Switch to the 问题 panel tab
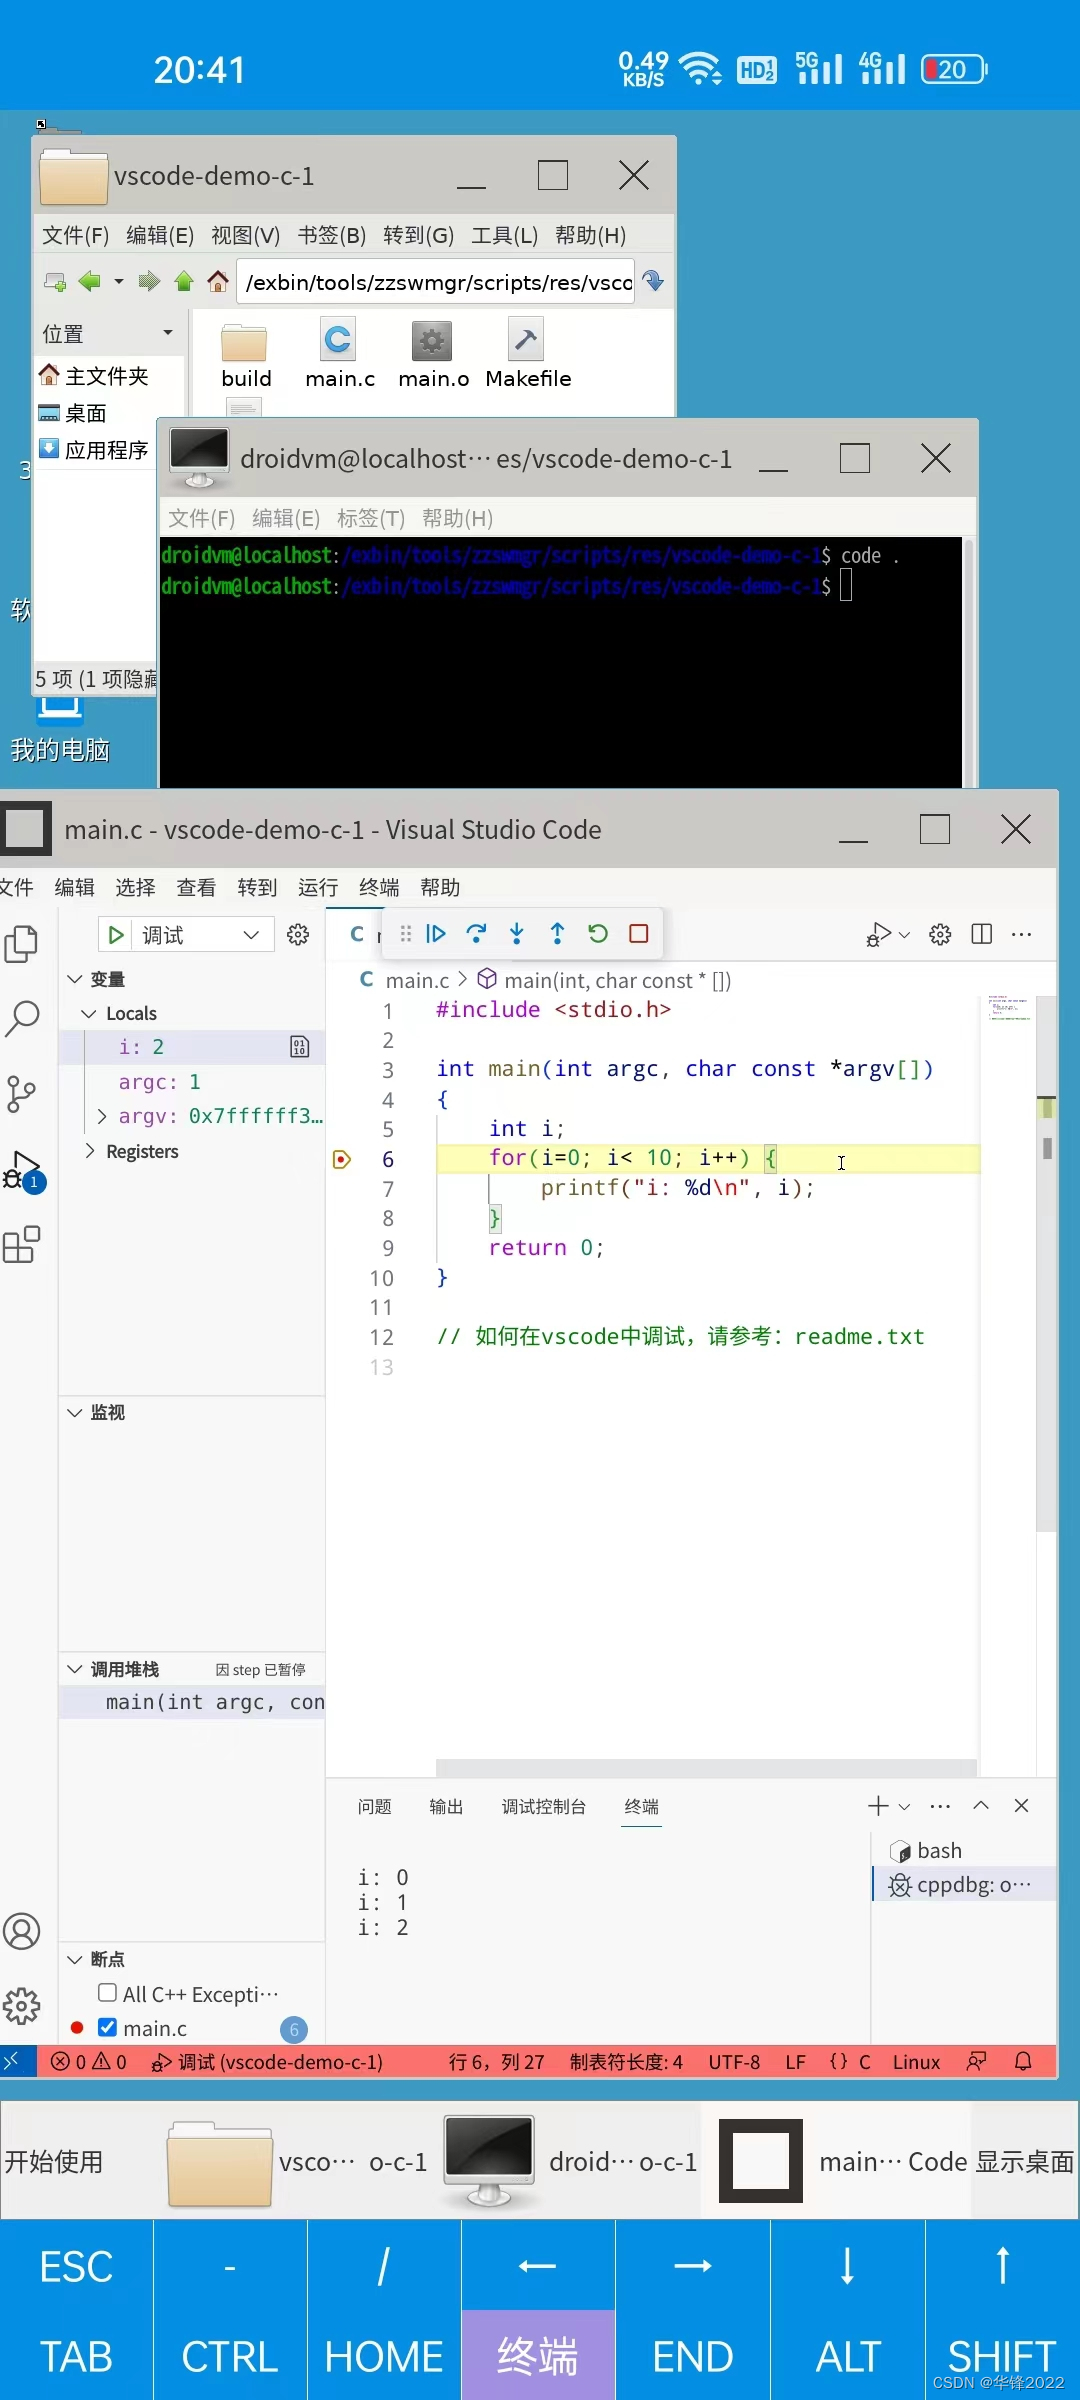 (x=375, y=1806)
